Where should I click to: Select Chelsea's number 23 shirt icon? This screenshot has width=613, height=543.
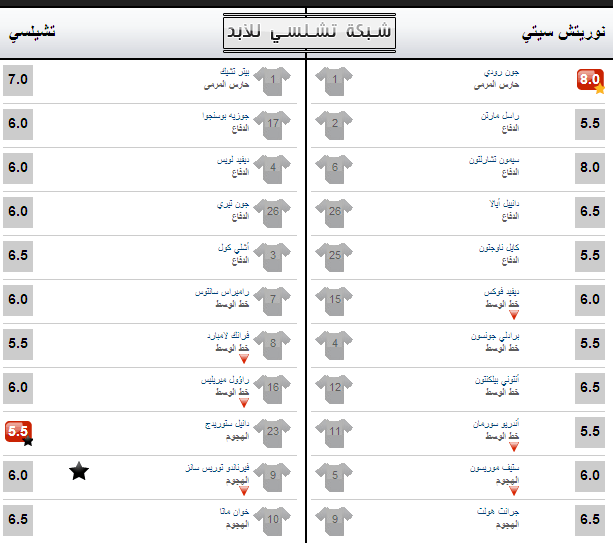point(272,433)
